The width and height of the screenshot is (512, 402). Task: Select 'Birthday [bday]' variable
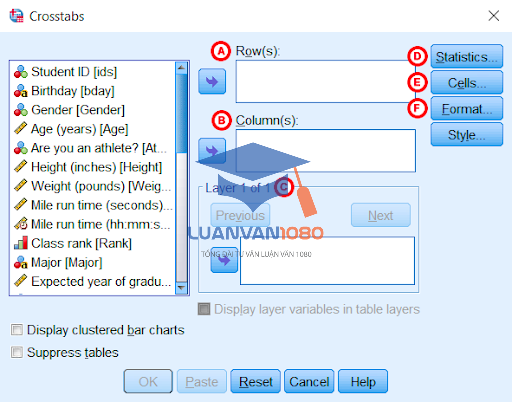click(92, 91)
